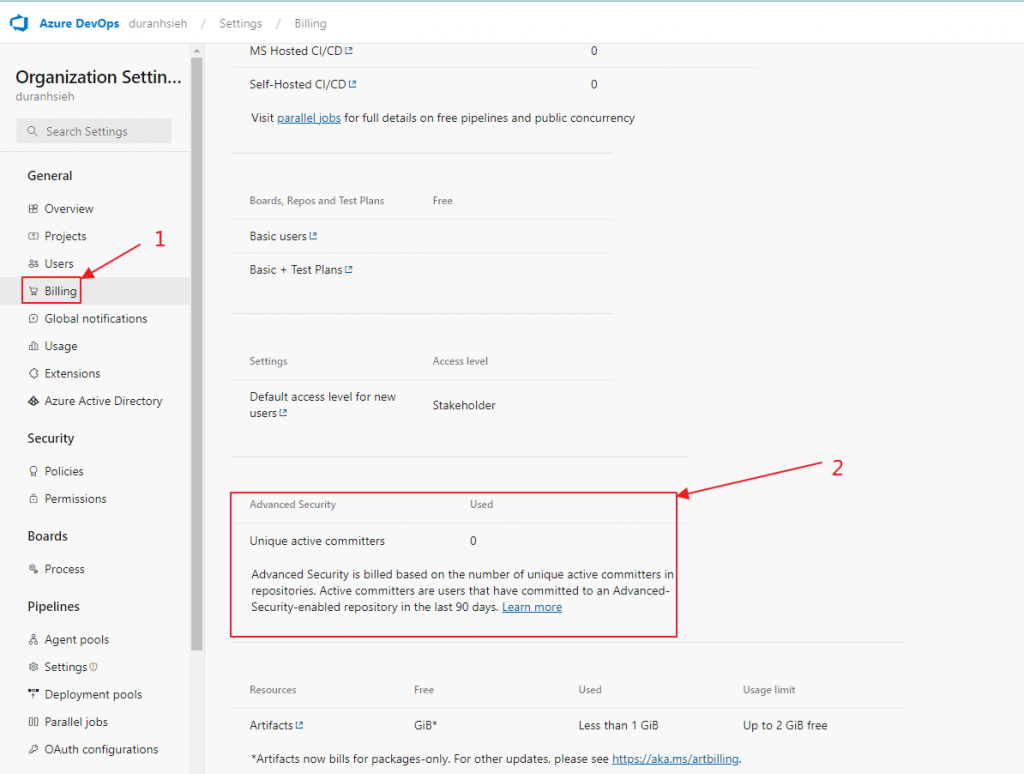
Task: Click the Less than 1 GiB value
Action: (618, 726)
